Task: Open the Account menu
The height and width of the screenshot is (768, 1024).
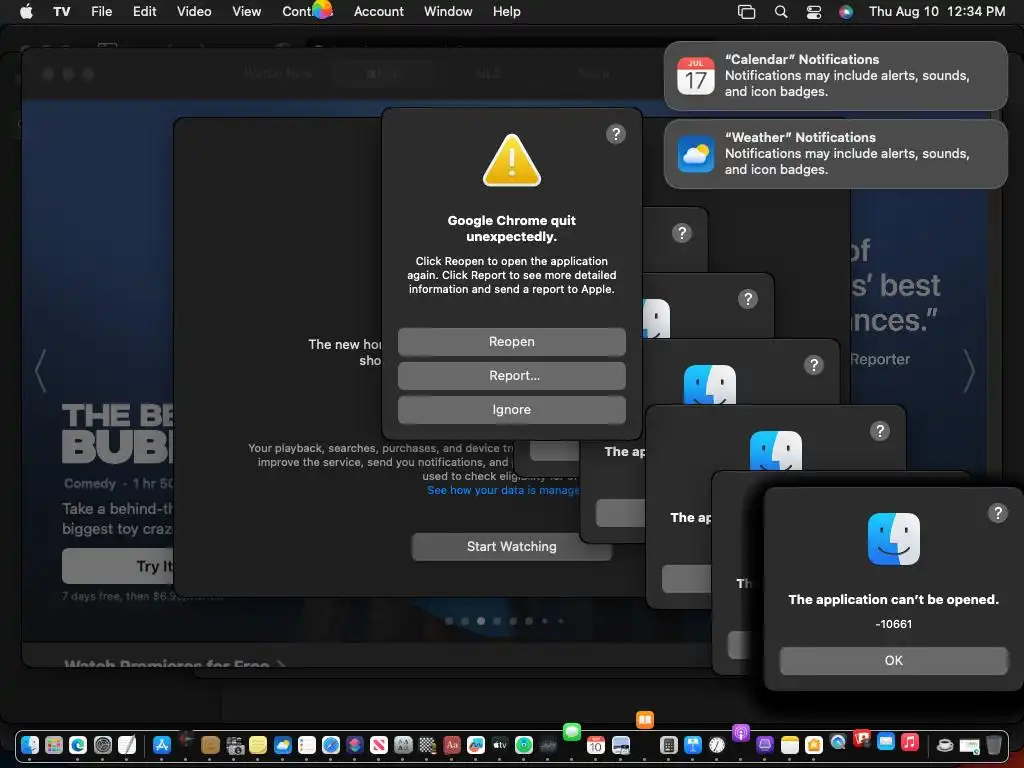Action: pos(379,11)
